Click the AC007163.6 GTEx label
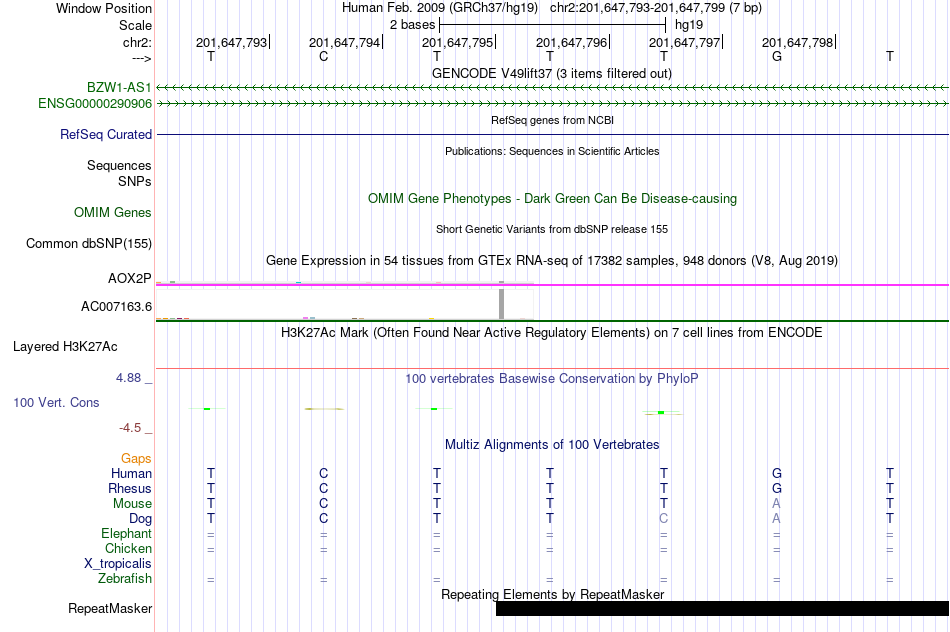Screen dimensions: 950x632 tap(116, 307)
